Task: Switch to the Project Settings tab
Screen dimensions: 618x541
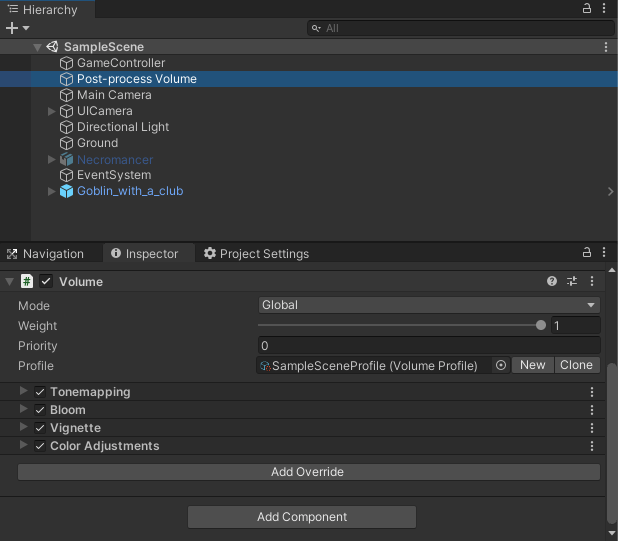Action: point(256,254)
